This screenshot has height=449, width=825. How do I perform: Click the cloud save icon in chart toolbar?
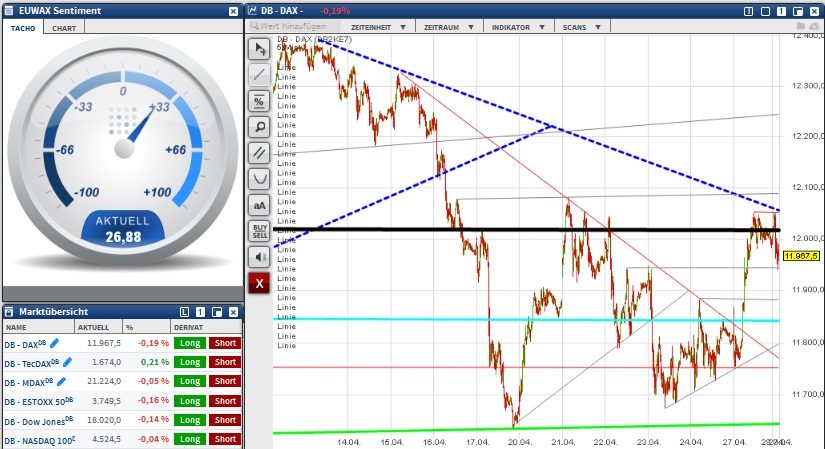816,26
